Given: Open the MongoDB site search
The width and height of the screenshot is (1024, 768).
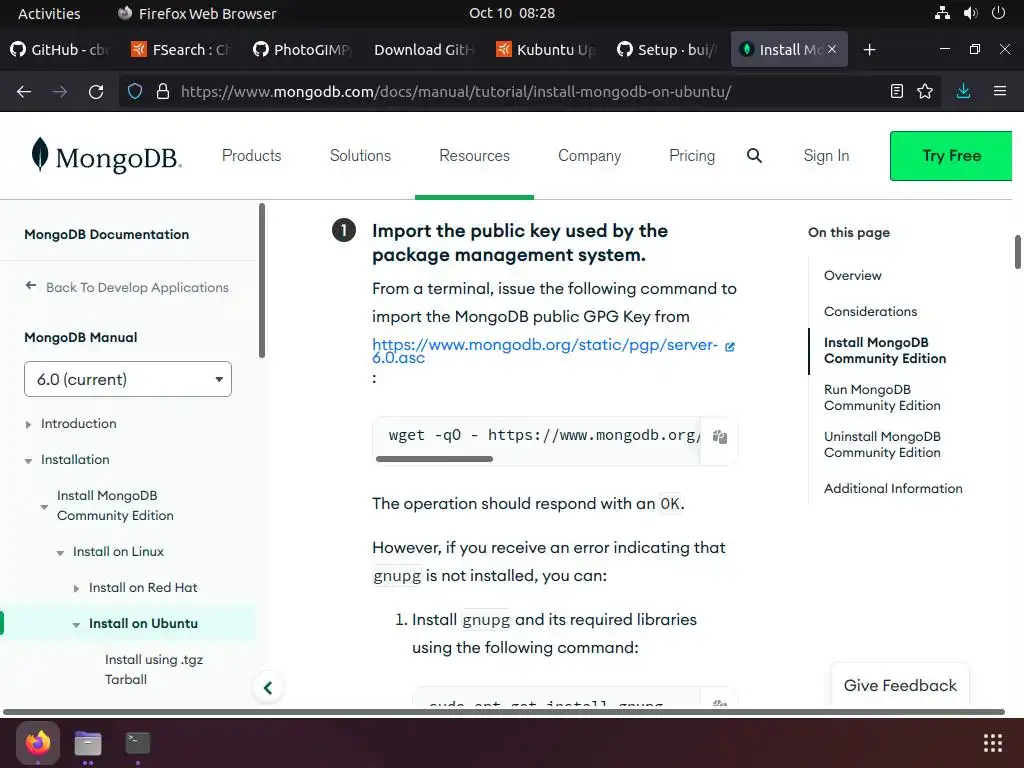Looking at the screenshot, I should click(x=754, y=155).
